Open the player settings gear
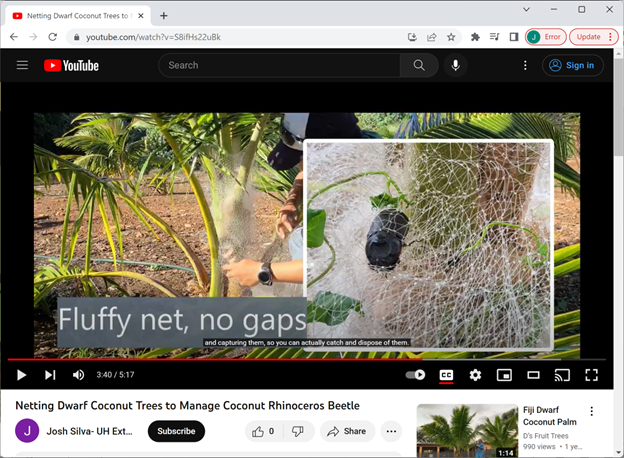Screen dimensions: 624x458 (x=475, y=375)
